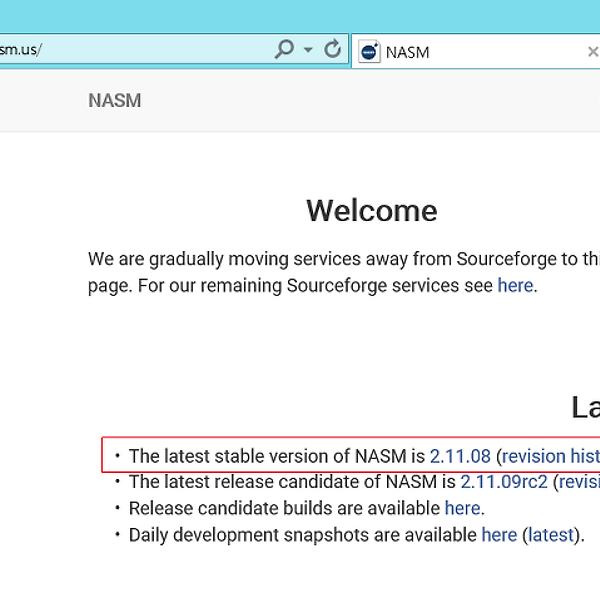
Task: Click the Welcome heading
Action: point(371,211)
